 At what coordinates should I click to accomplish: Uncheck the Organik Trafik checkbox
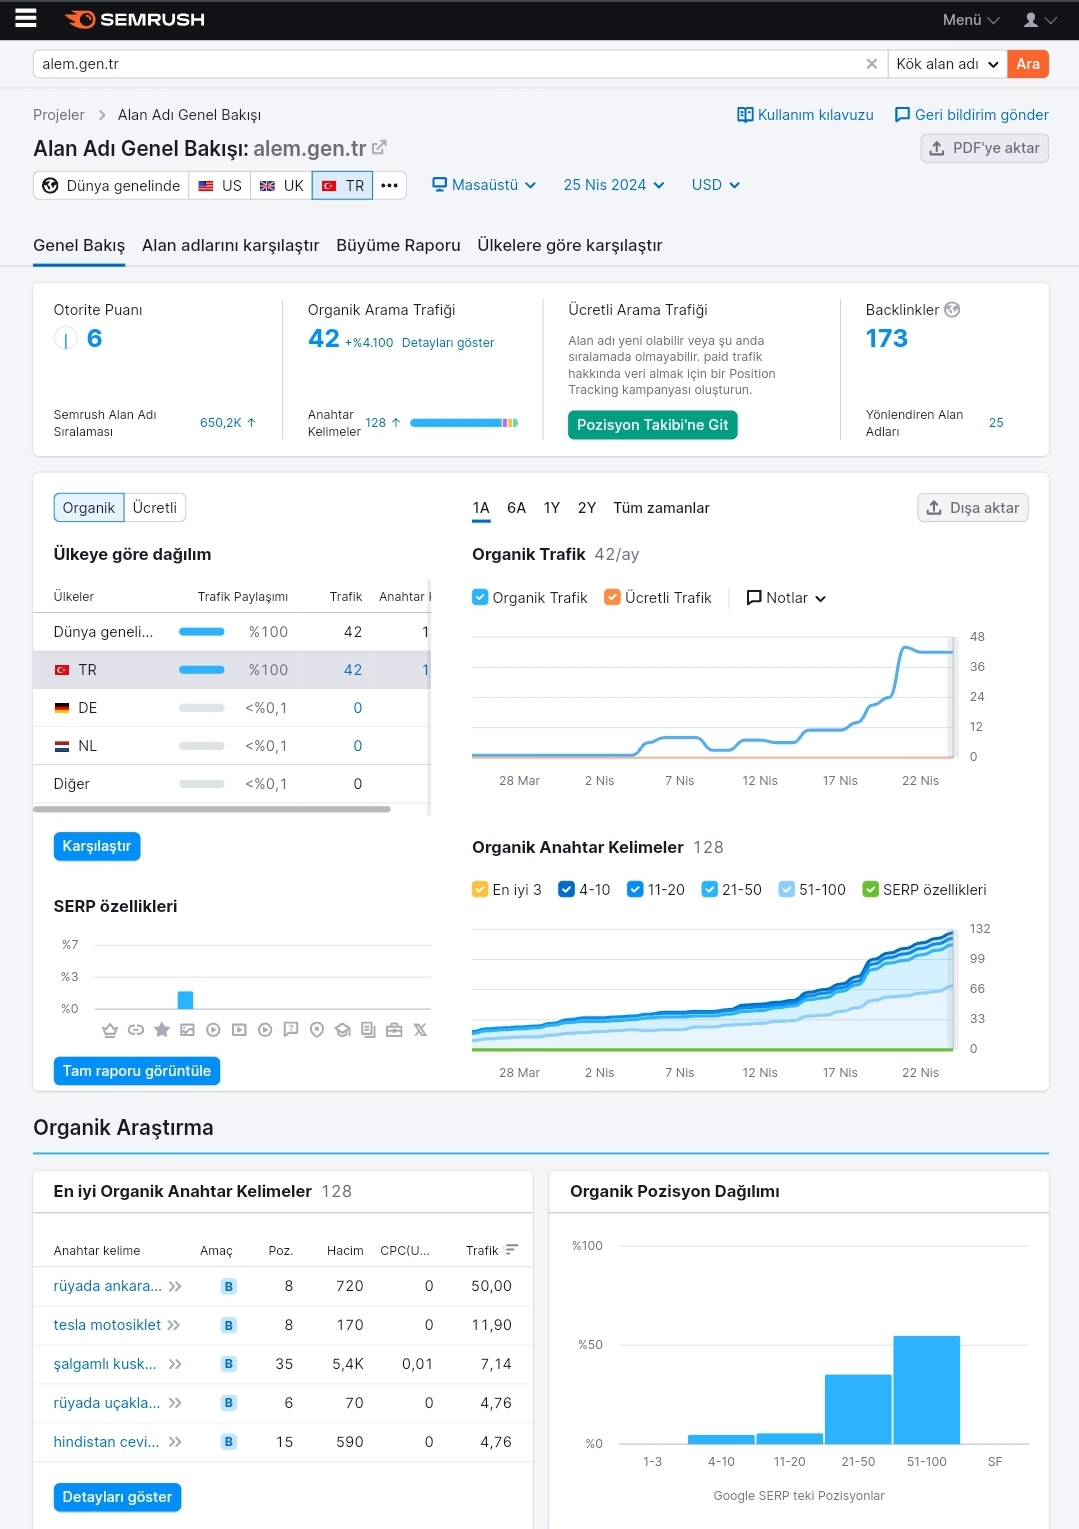click(x=480, y=598)
